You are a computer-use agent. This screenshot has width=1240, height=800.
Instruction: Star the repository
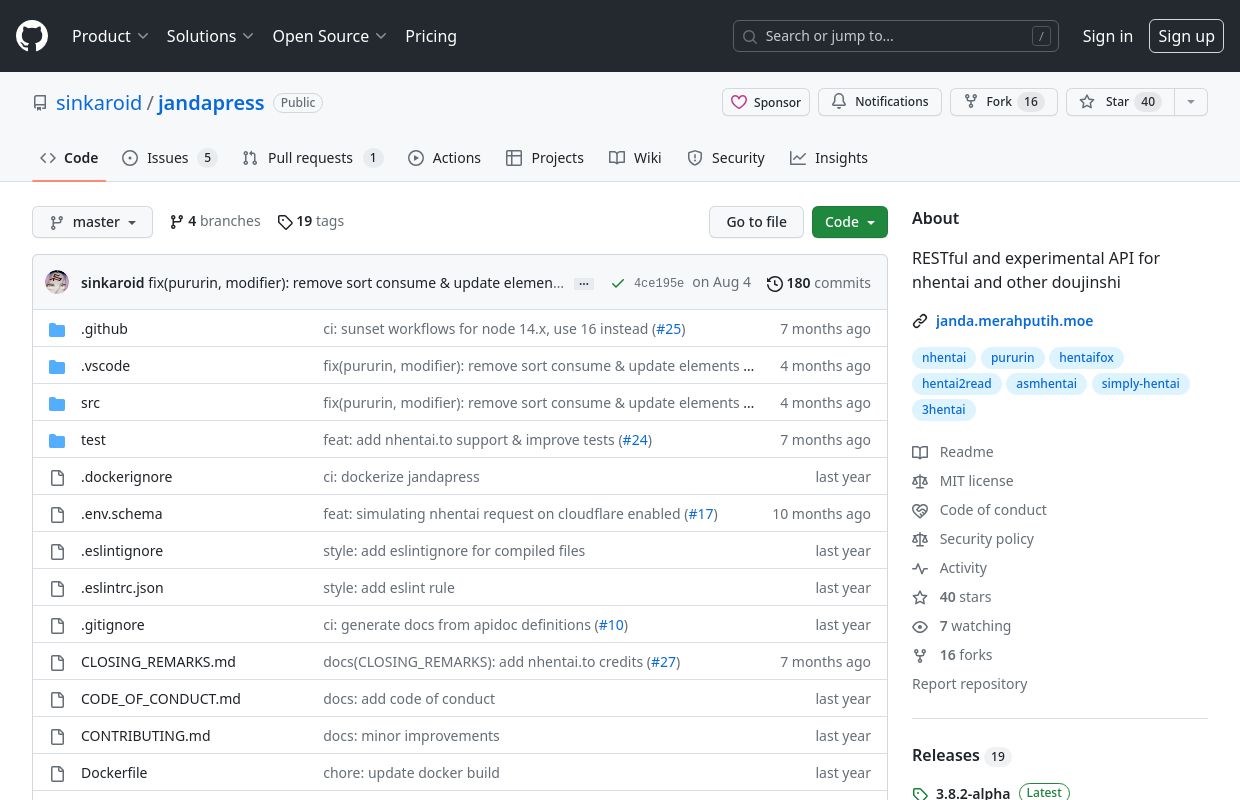[1120, 102]
